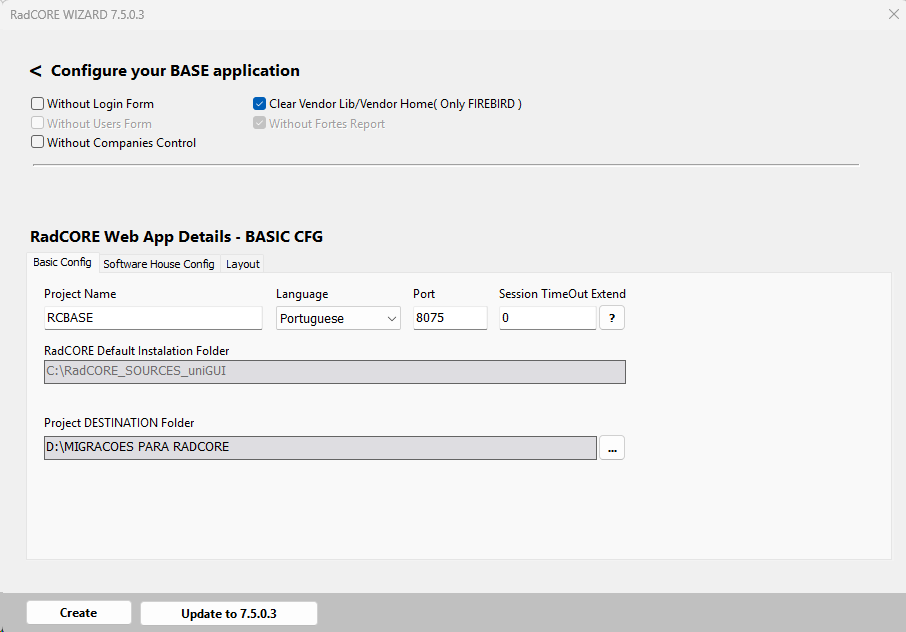Close the RadCORE Wizard window
Viewport: 906px width, 632px height.
pos(893,14)
